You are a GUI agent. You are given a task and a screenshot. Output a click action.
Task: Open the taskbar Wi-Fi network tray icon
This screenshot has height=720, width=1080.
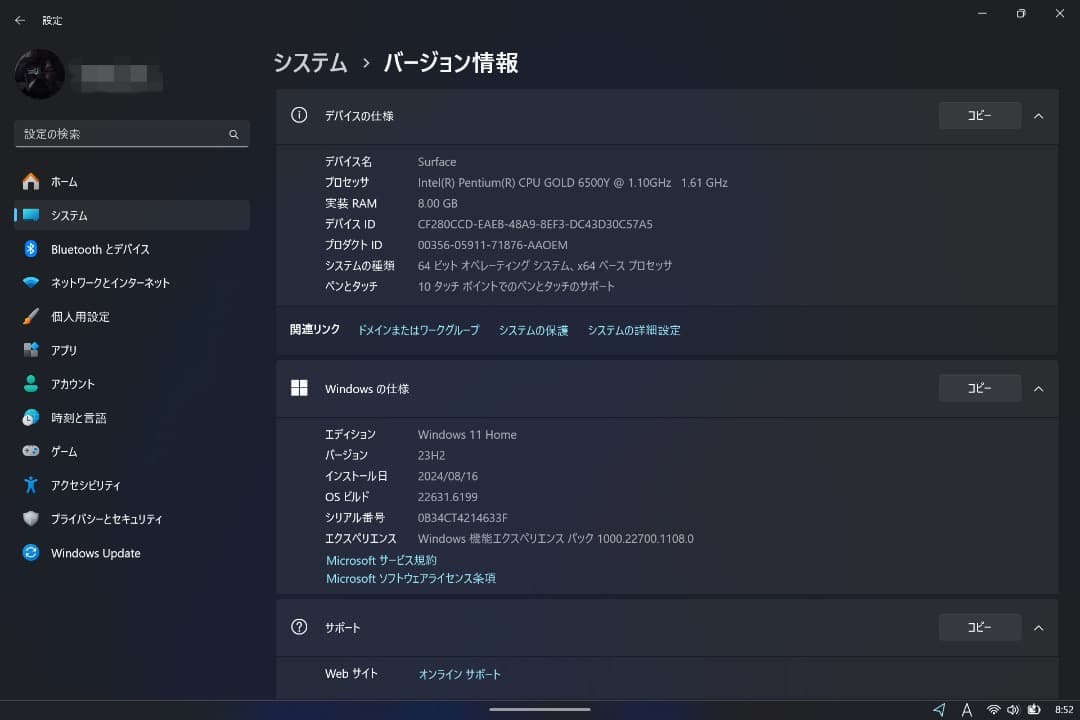point(993,709)
